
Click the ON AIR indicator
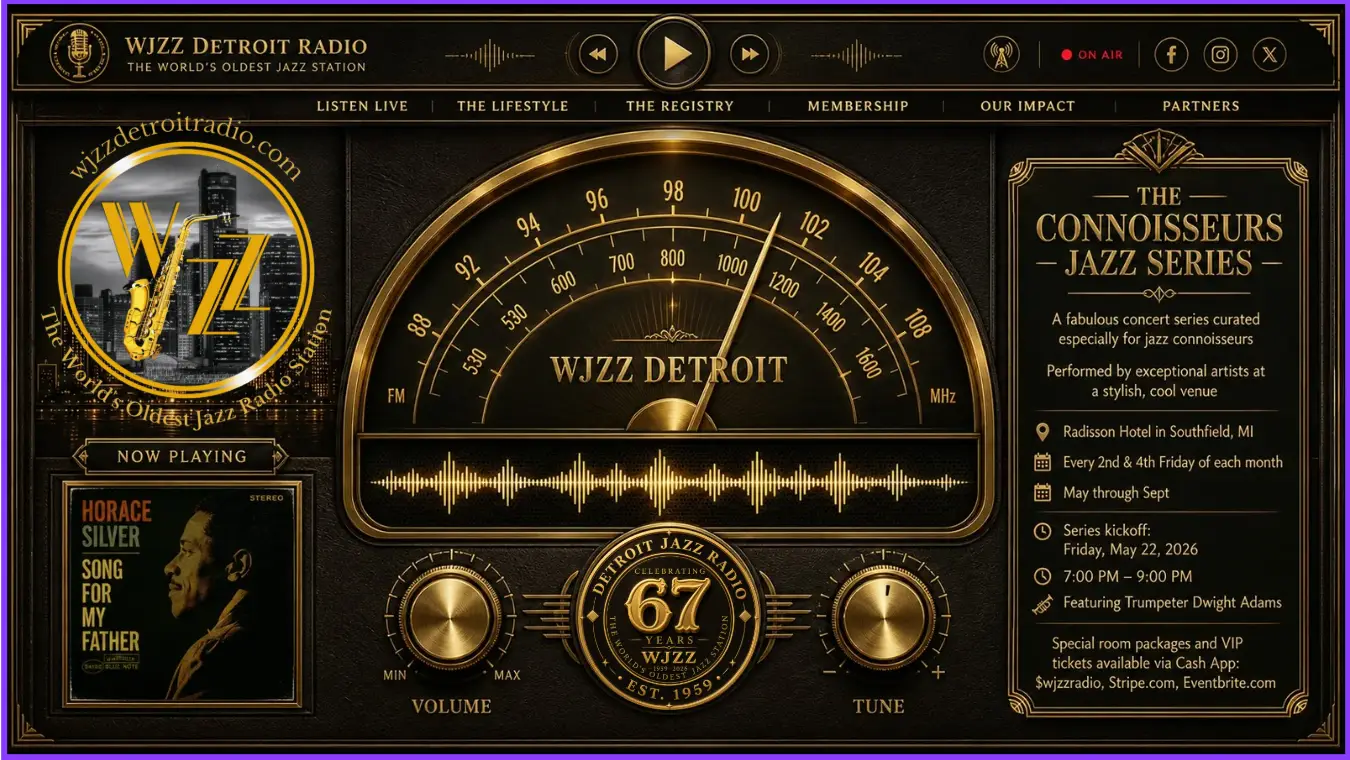coord(1092,55)
